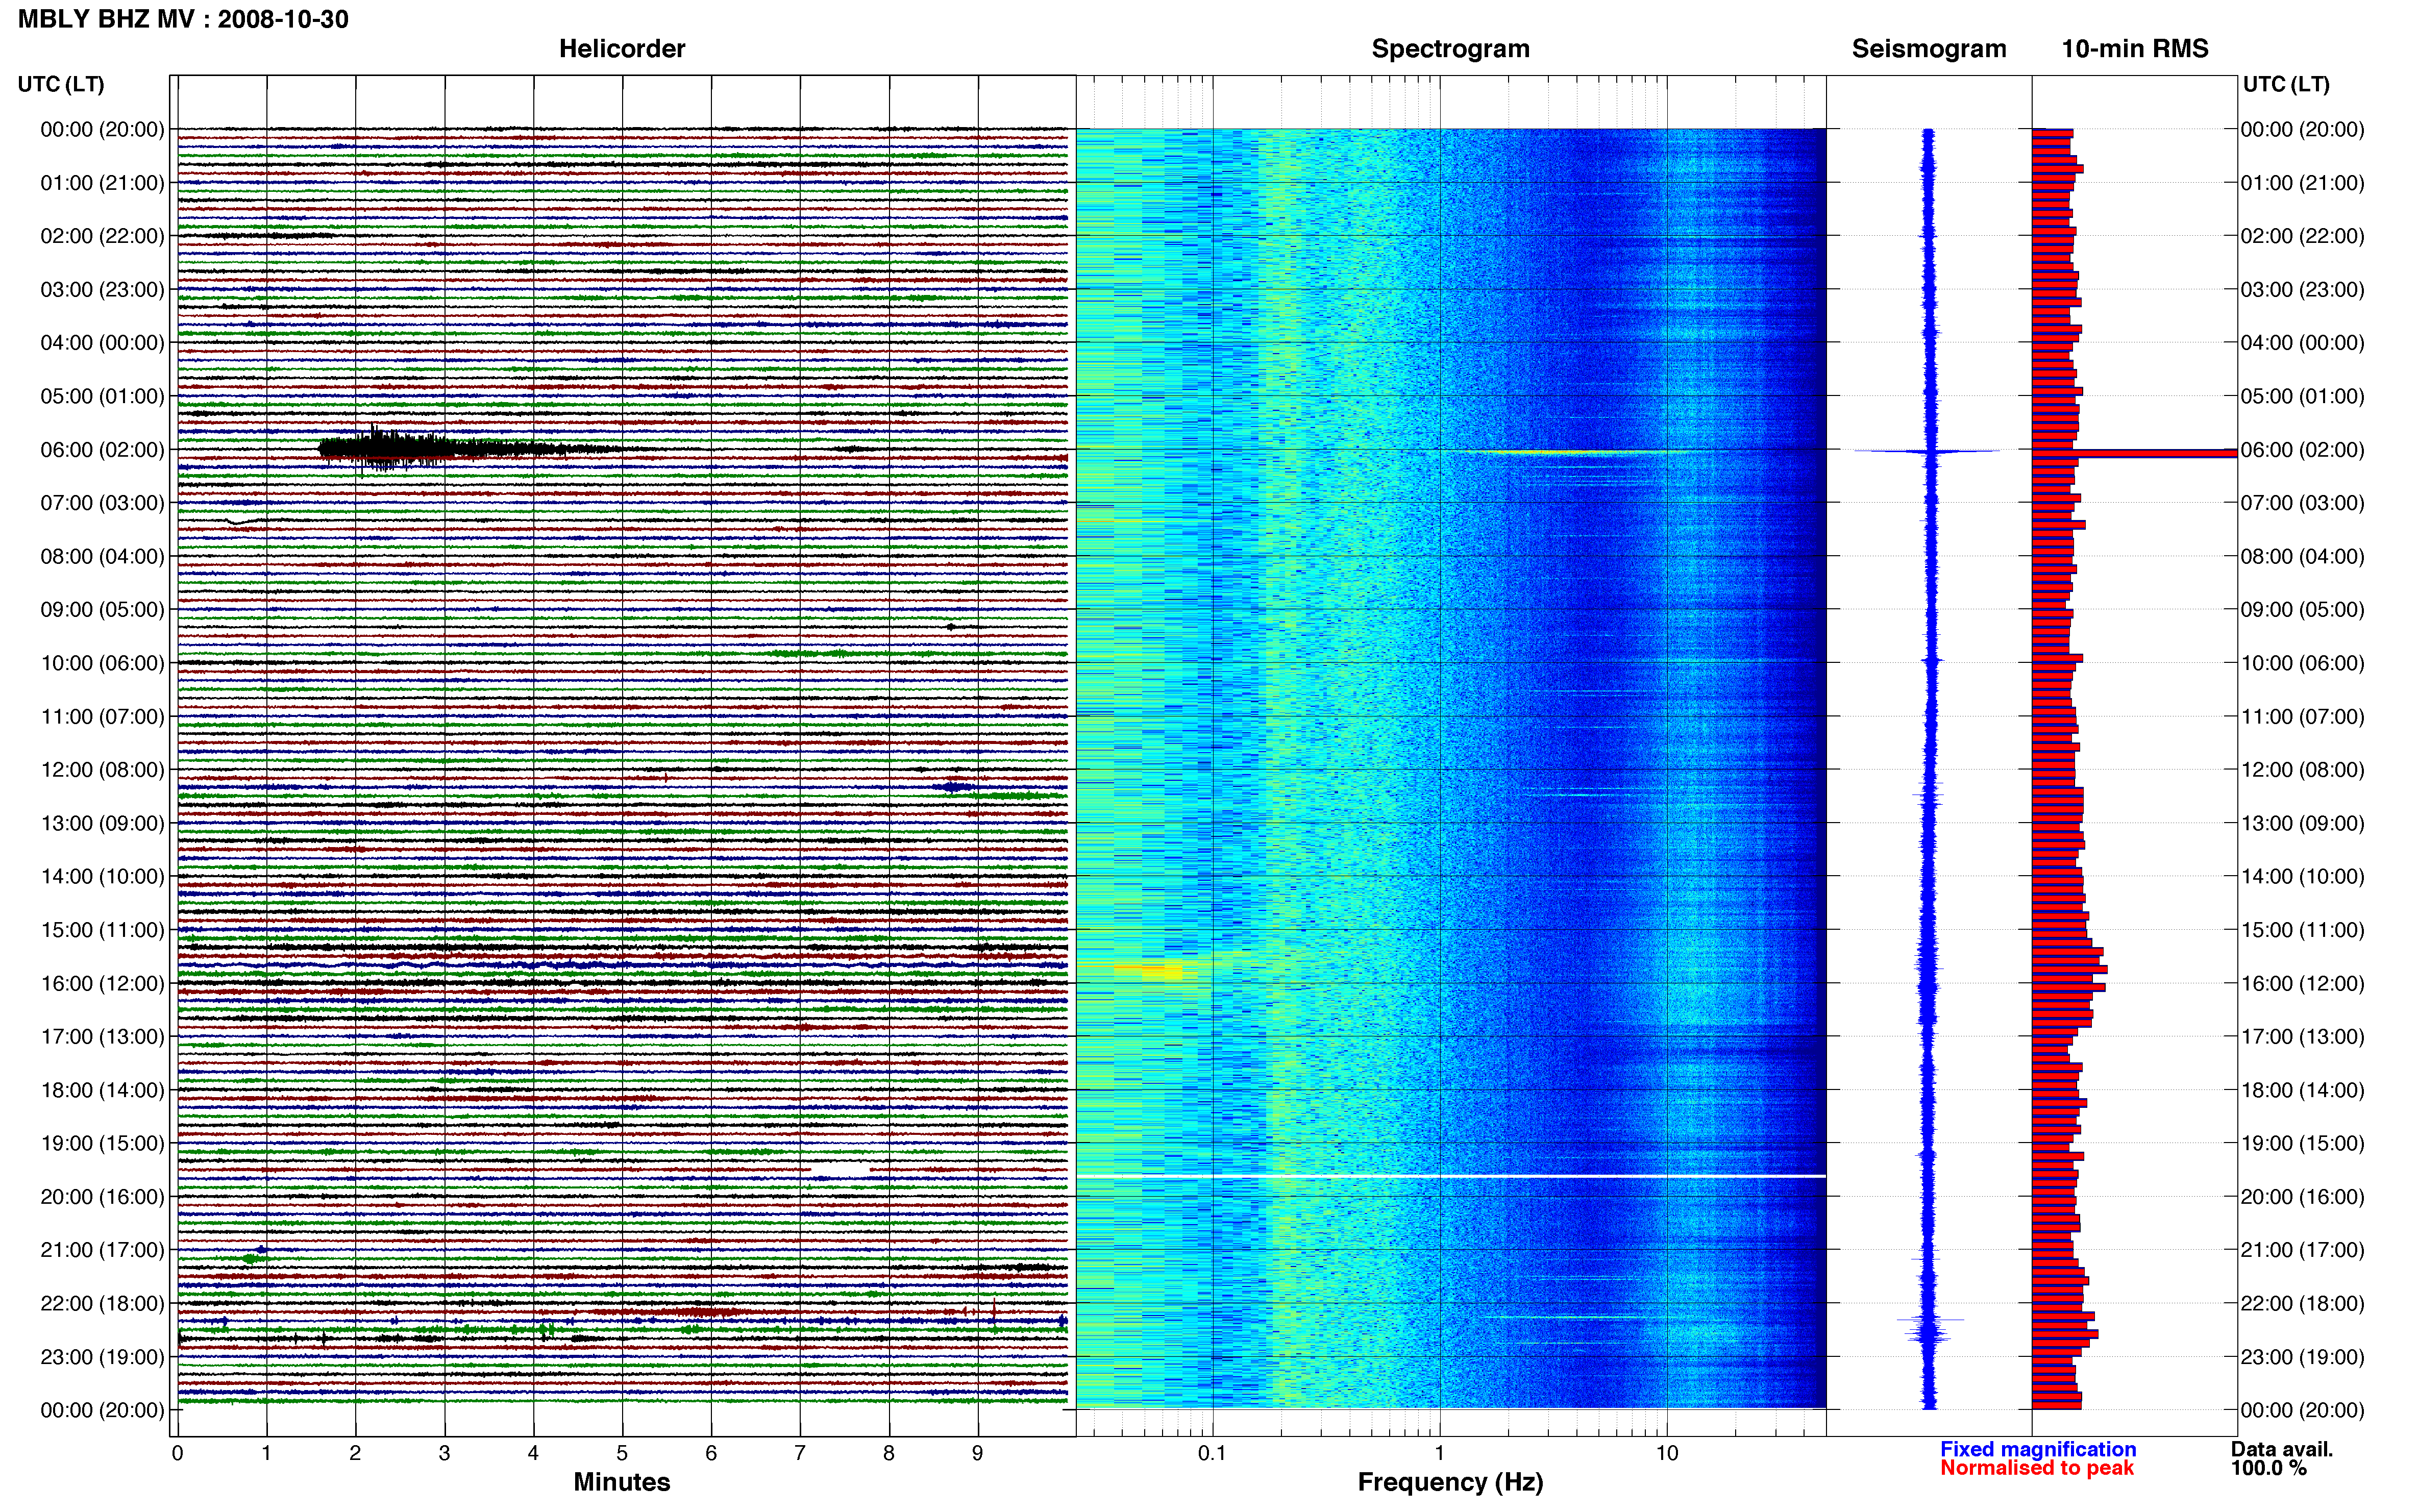
Task: Click the helicorder-side '08:00 (04:00)' time label
Action: (102, 556)
